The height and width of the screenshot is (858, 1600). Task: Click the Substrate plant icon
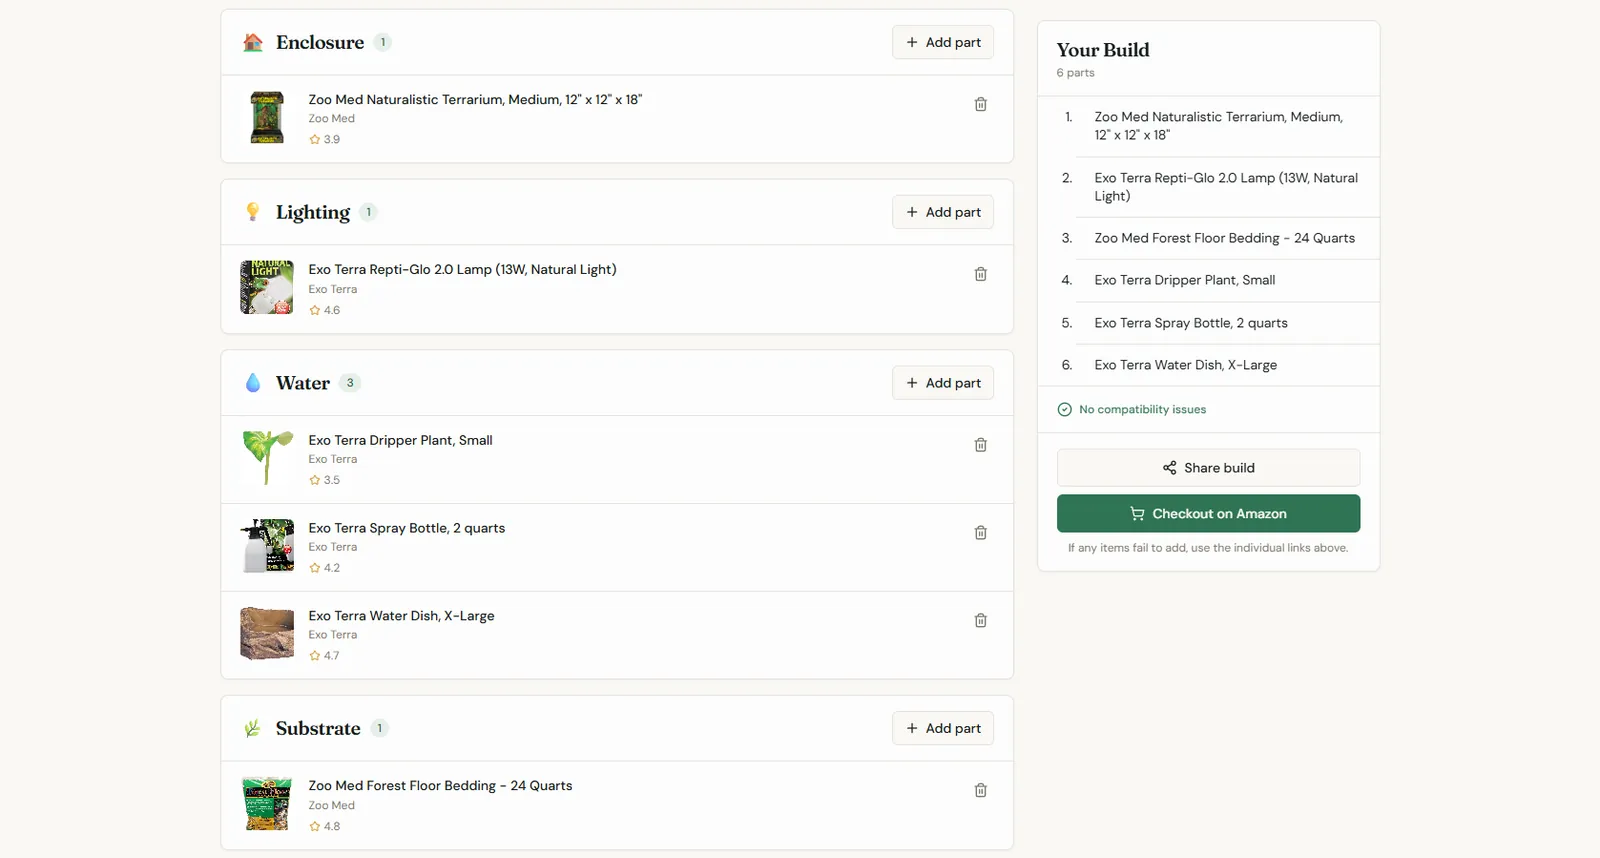(253, 728)
